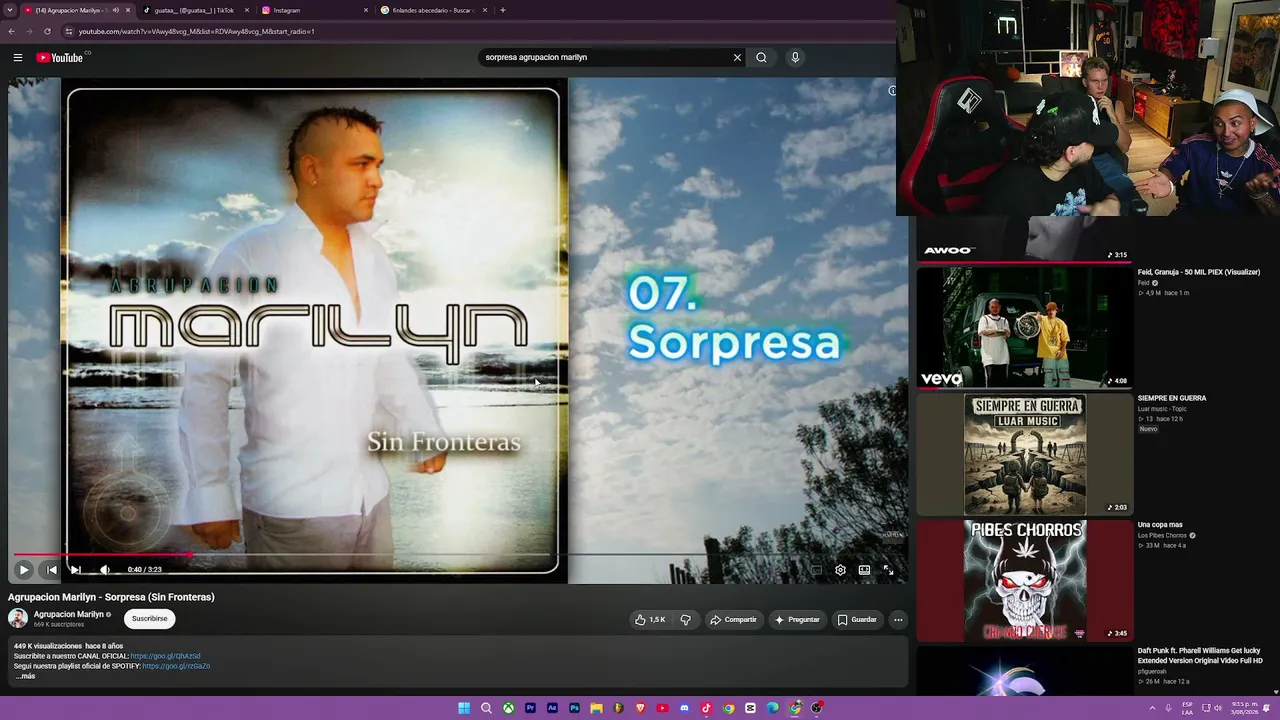Open the Agrupacion Marilyn channel name link

(x=69, y=614)
